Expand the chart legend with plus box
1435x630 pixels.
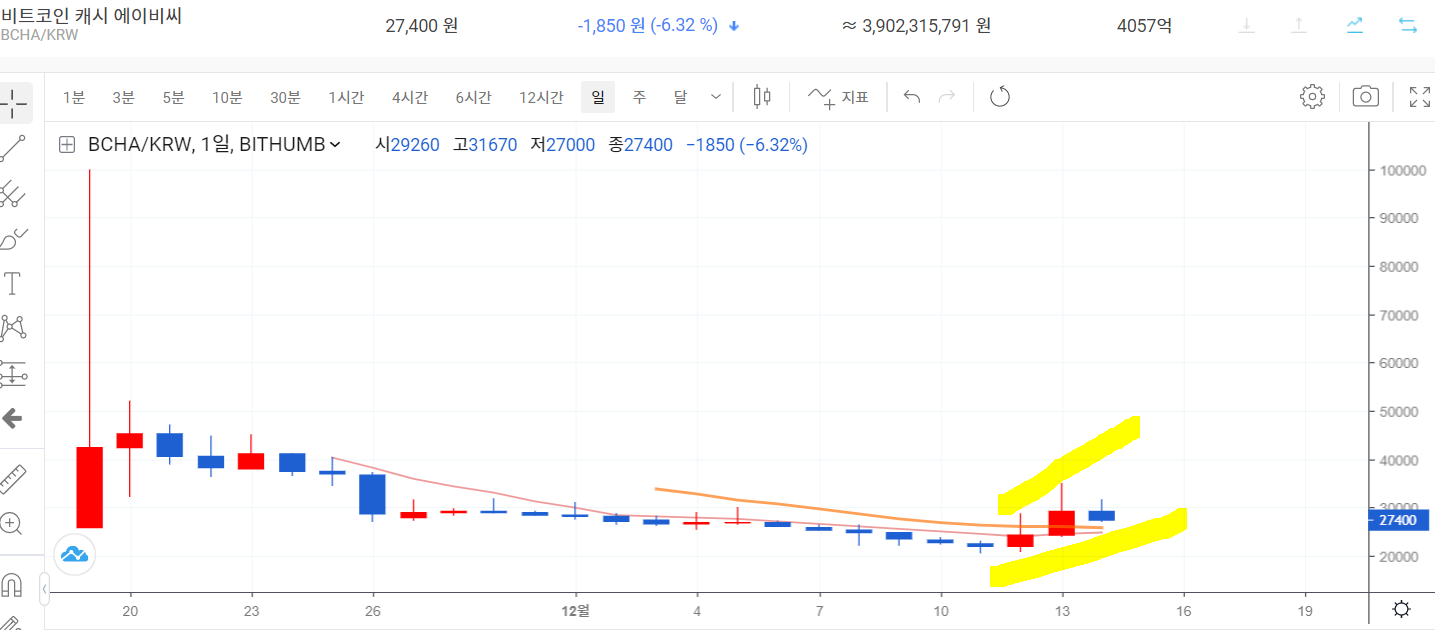point(67,145)
